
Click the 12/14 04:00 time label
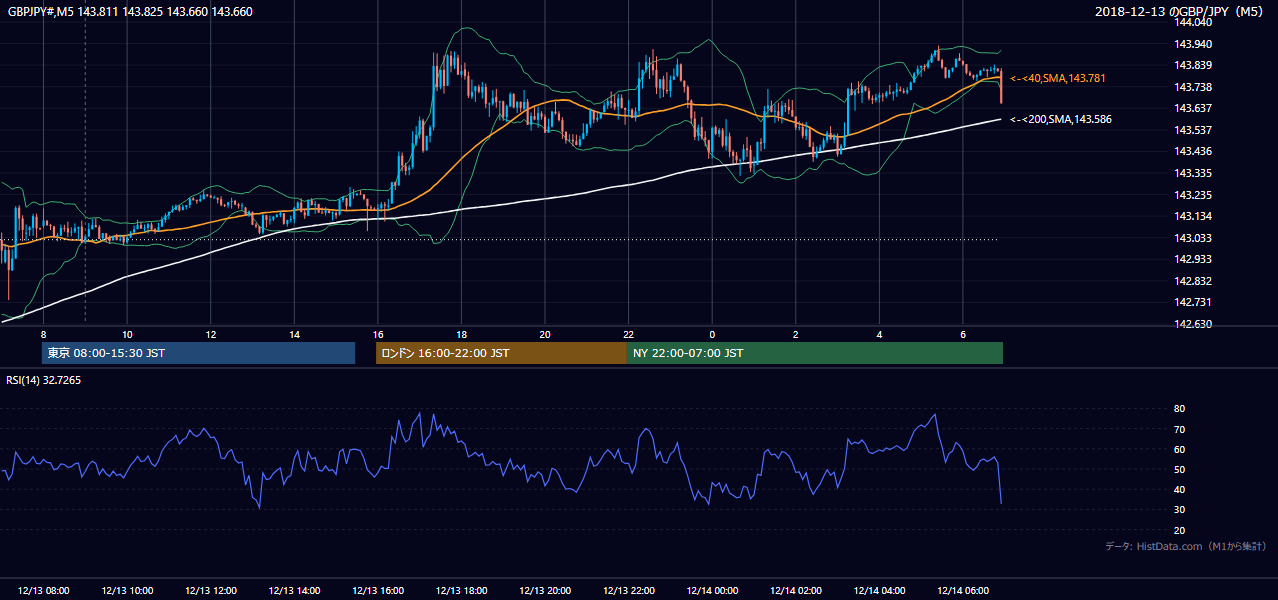pos(880,591)
